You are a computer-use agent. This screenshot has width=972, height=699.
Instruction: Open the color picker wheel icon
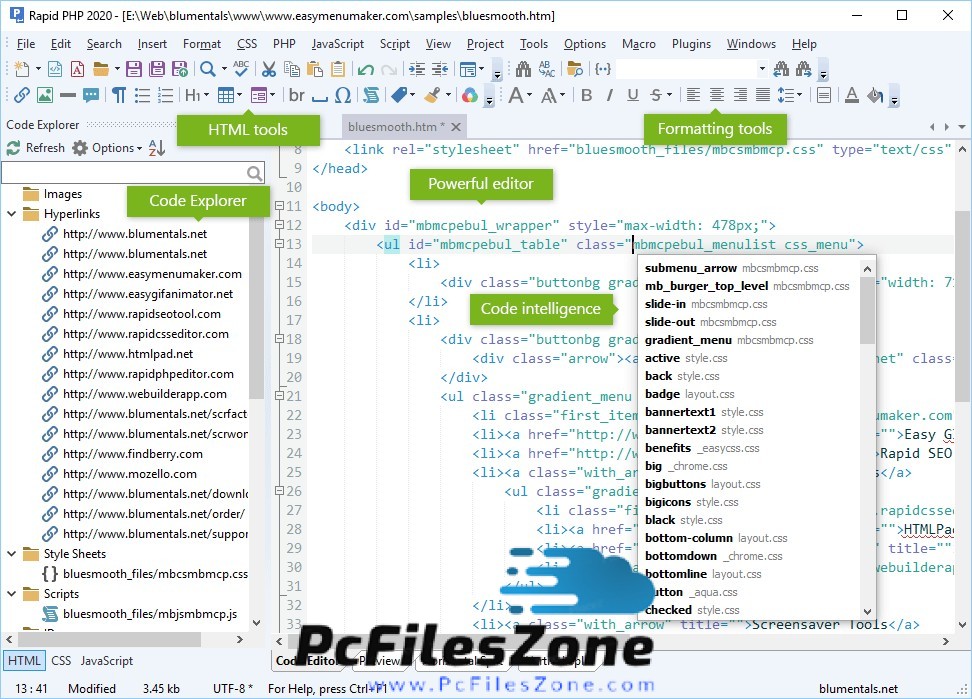pyautogui.click(x=470, y=95)
